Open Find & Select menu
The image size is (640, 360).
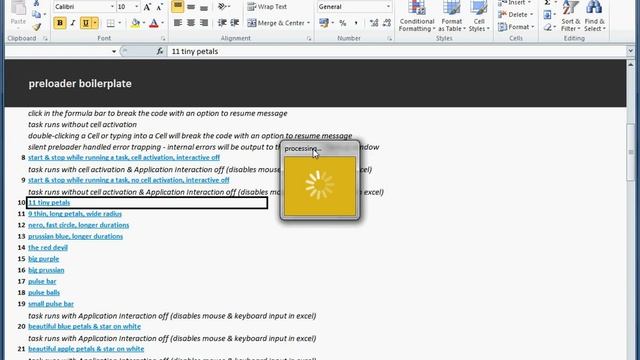click(594, 16)
